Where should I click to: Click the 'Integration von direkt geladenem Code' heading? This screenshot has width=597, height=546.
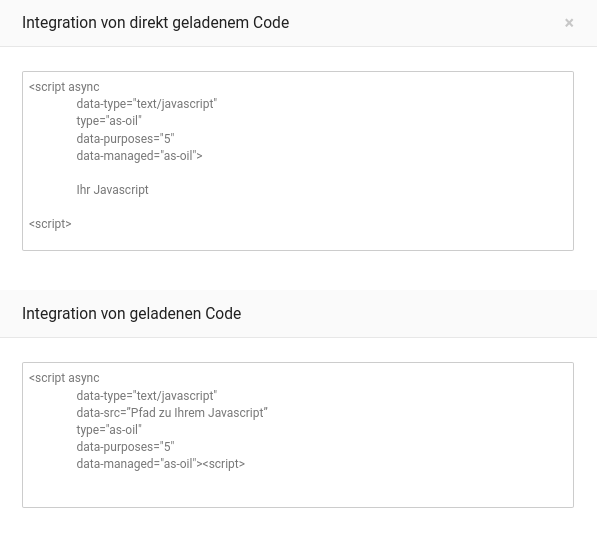(155, 23)
